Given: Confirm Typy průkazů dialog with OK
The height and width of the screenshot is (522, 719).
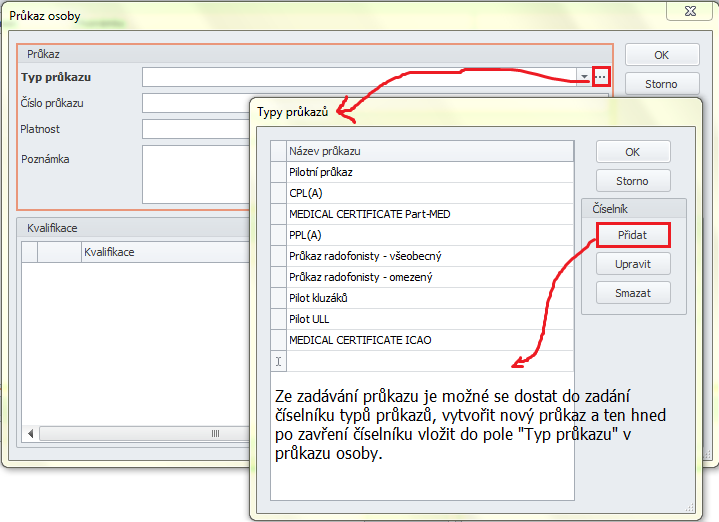Looking at the screenshot, I should 632,152.
